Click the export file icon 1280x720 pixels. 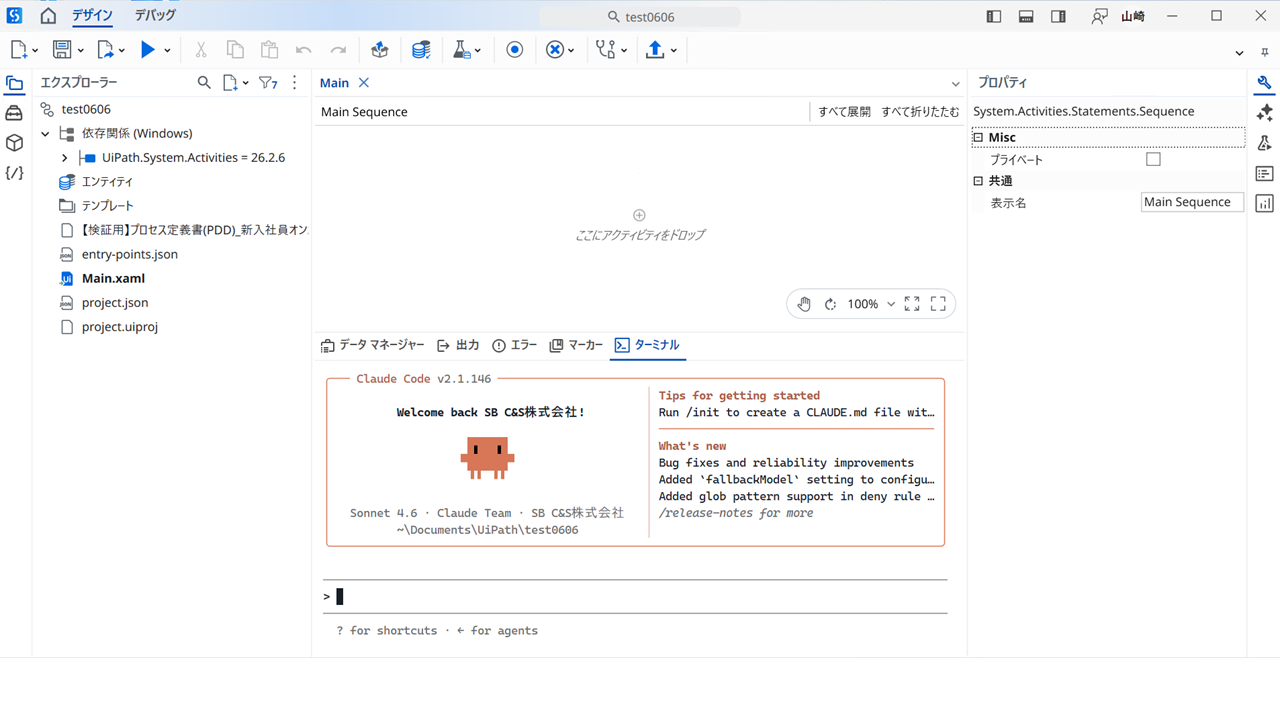click(x=106, y=50)
